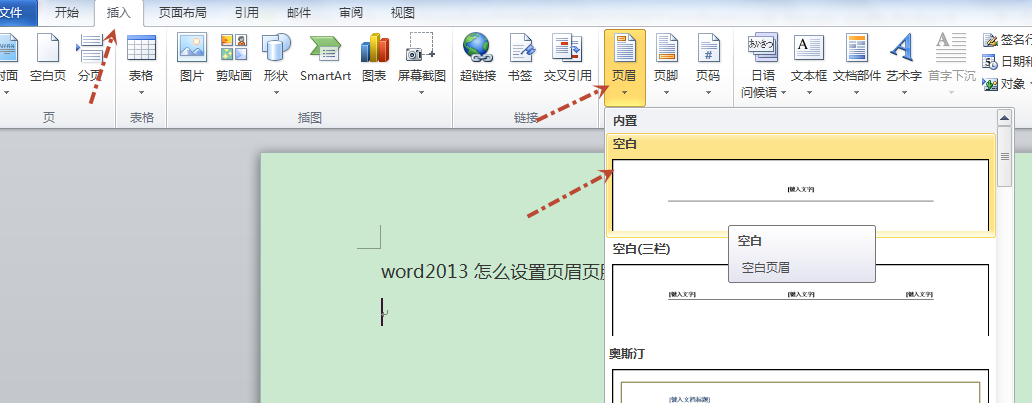Click the 内置 gallery section heading
The image size is (1032, 403).
(625, 121)
